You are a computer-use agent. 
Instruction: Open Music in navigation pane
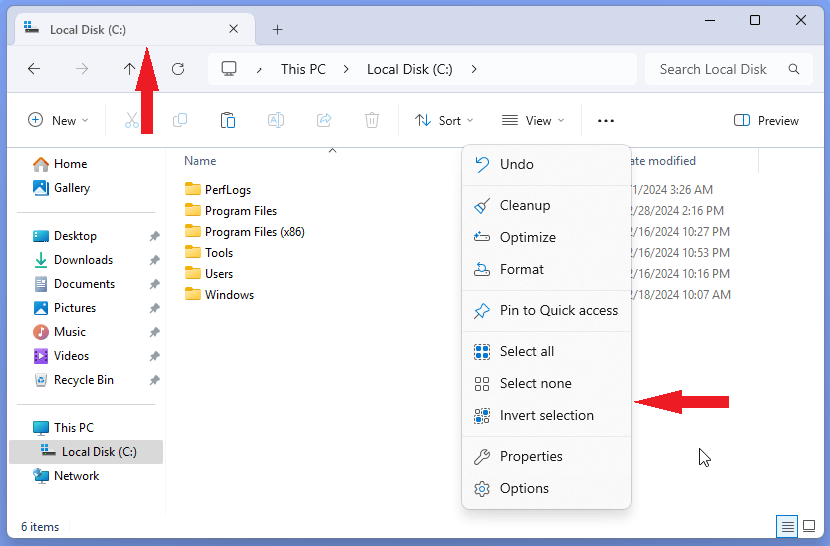59,332
